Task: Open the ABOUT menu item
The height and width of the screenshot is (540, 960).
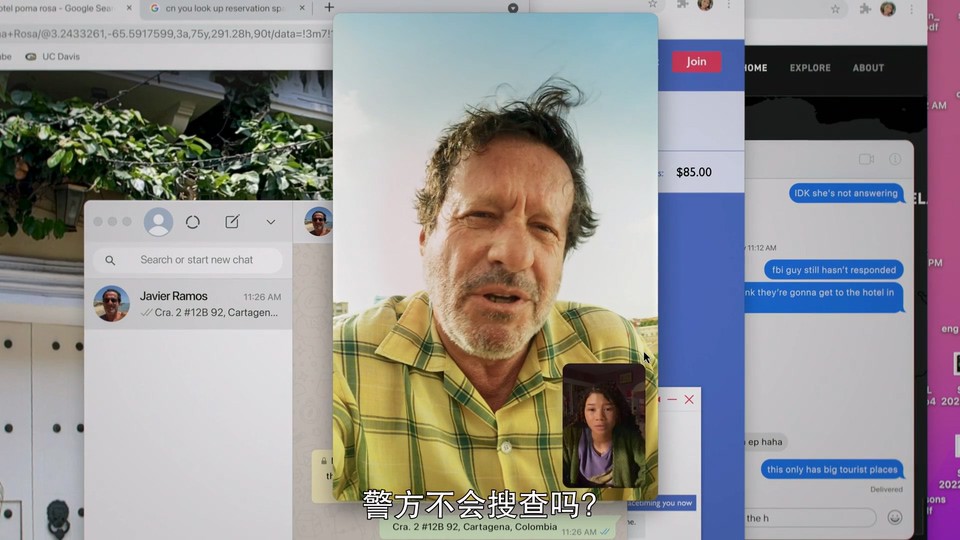Action: click(x=868, y=68)
